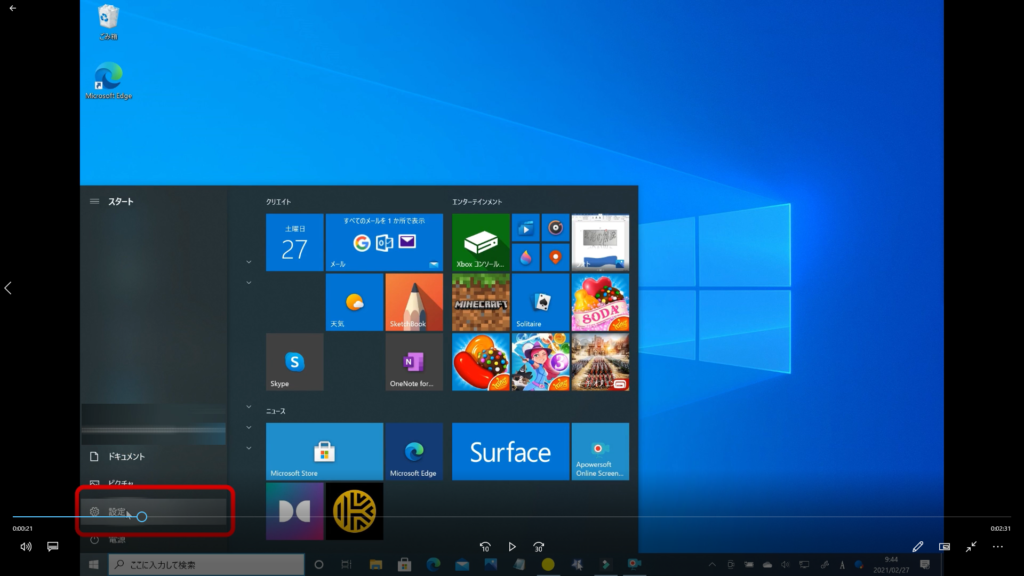Click the pencil edit icon
1024x576 pixels.
coord(918,547)
